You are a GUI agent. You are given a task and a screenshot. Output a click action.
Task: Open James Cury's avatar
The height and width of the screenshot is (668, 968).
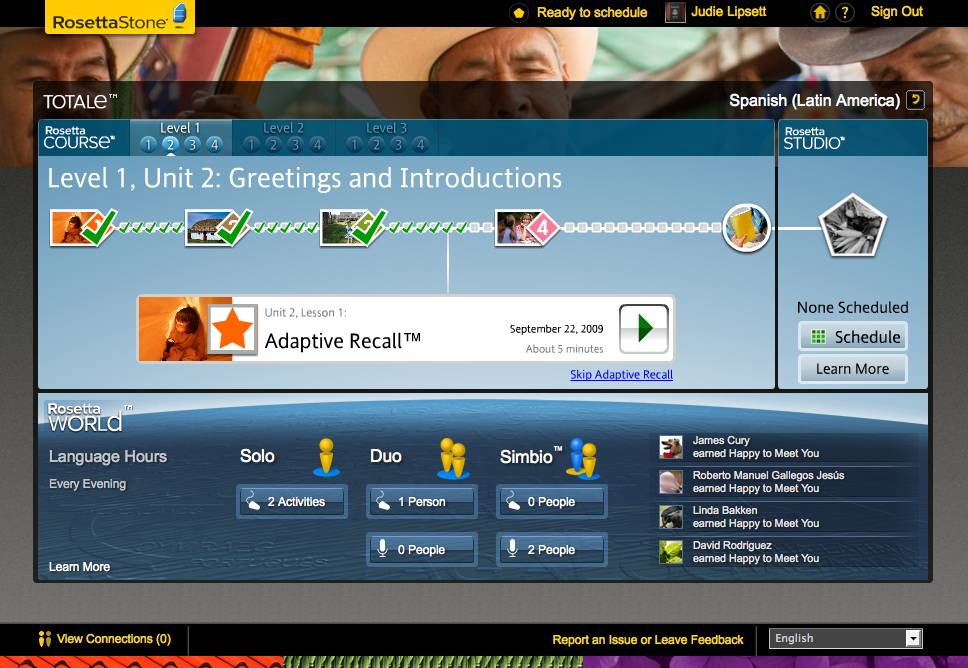(x=670, y=447)
